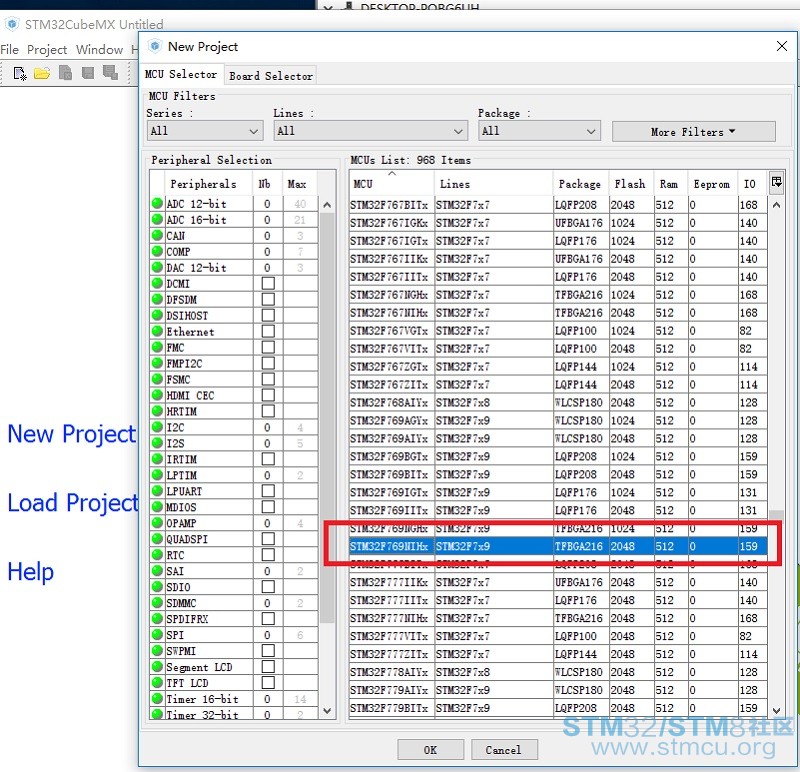Select the STM32F768AIYx MCU row

pyautogui.click(x=558, y=402)
